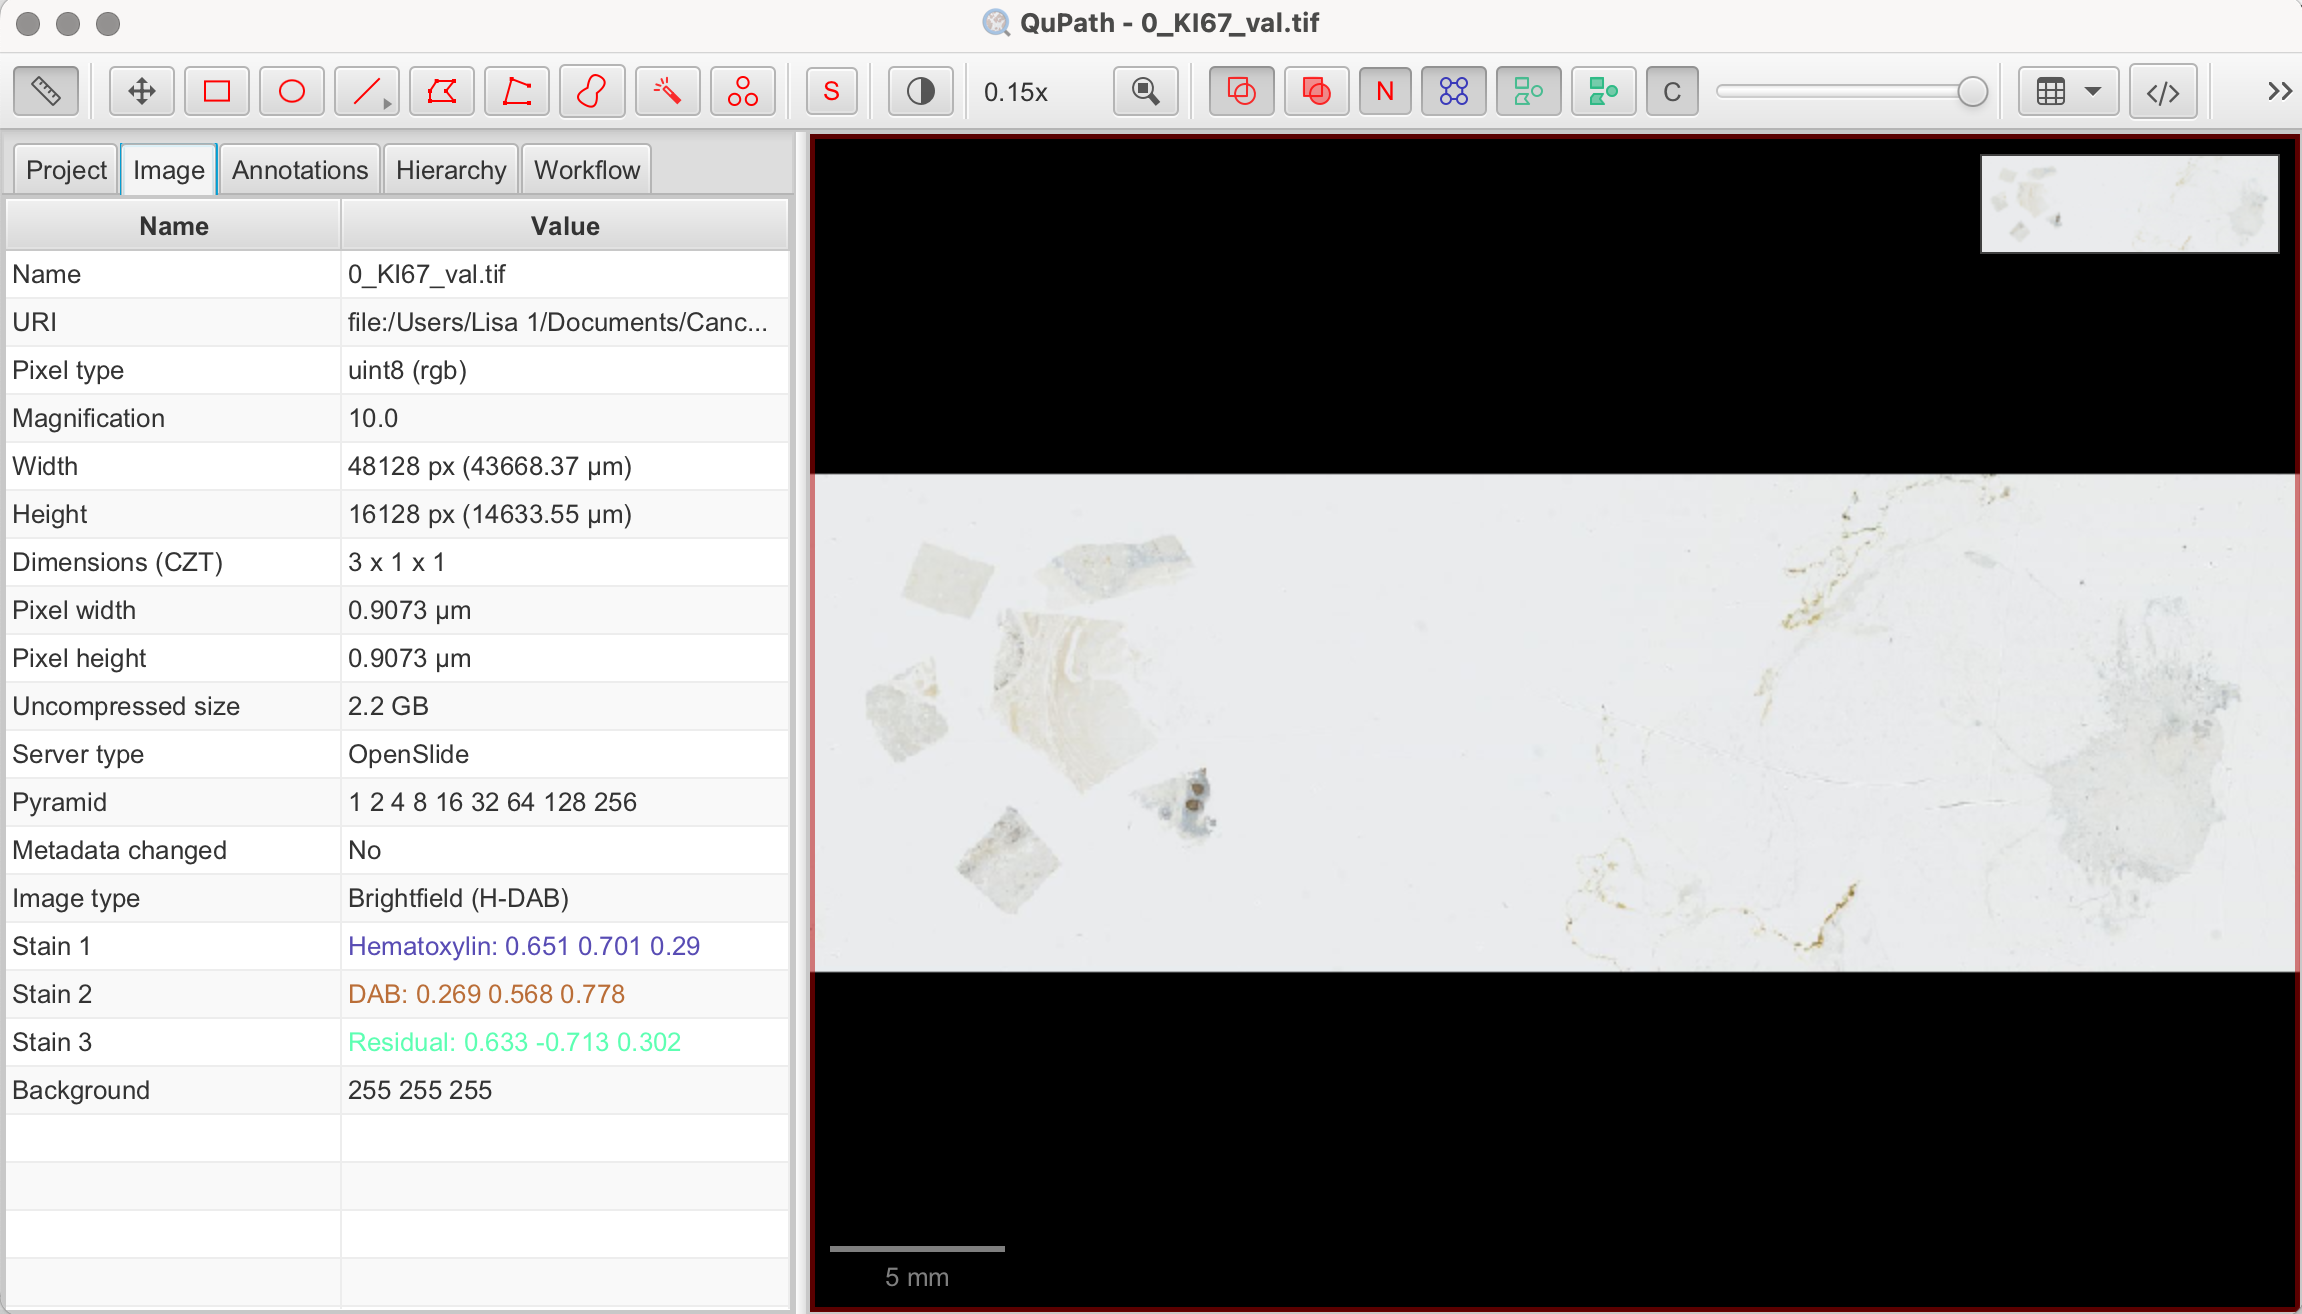Viewport: 2302px width, 1314px height.
Task: Switch to the Annotations tab
Action: 299,170
